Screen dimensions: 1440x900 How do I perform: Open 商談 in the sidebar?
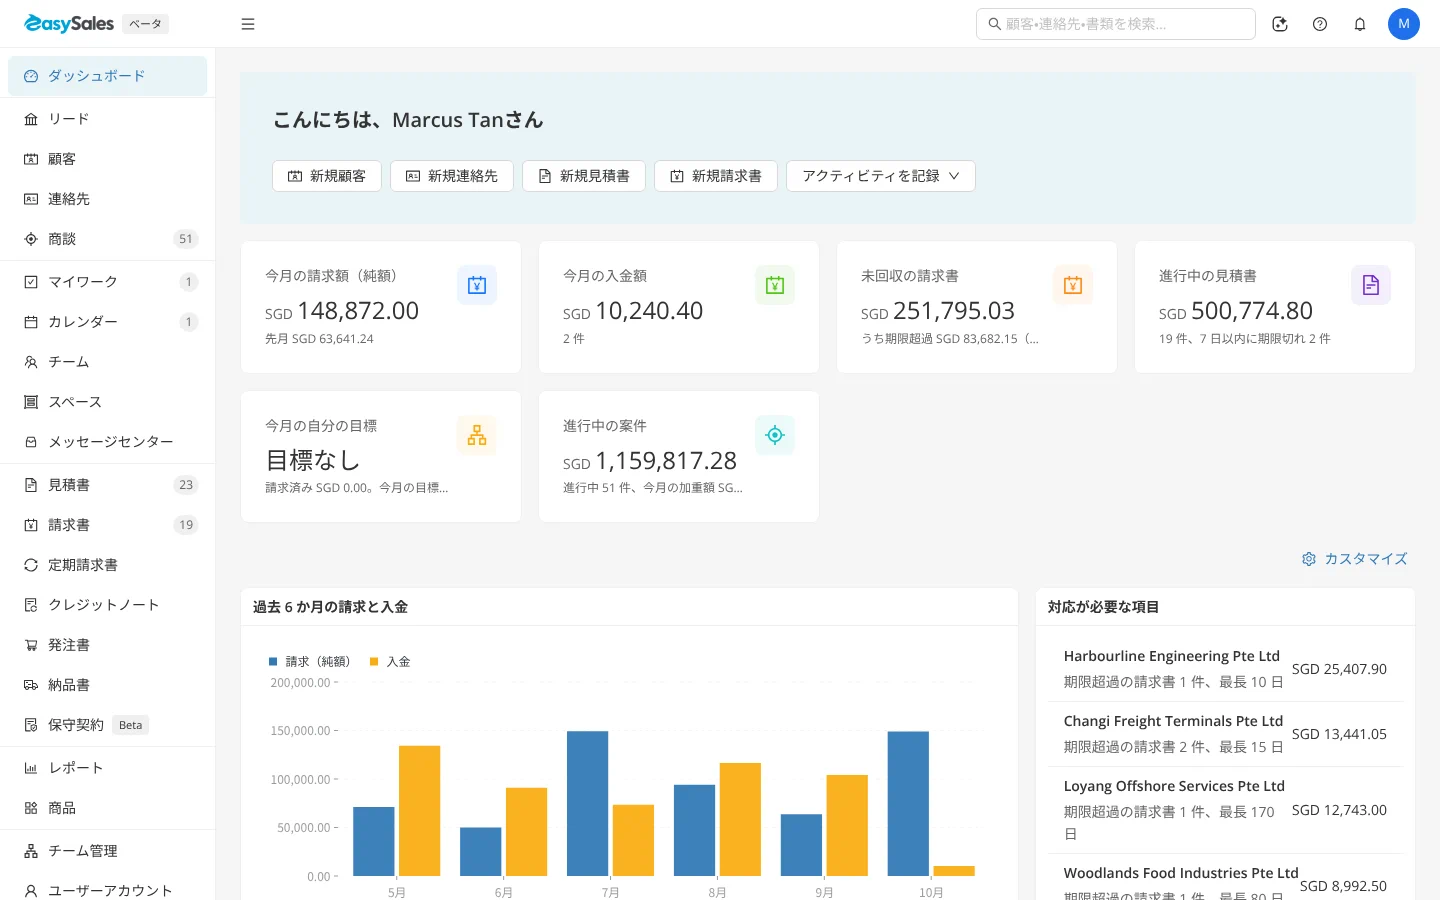click(x=107, y=239)
